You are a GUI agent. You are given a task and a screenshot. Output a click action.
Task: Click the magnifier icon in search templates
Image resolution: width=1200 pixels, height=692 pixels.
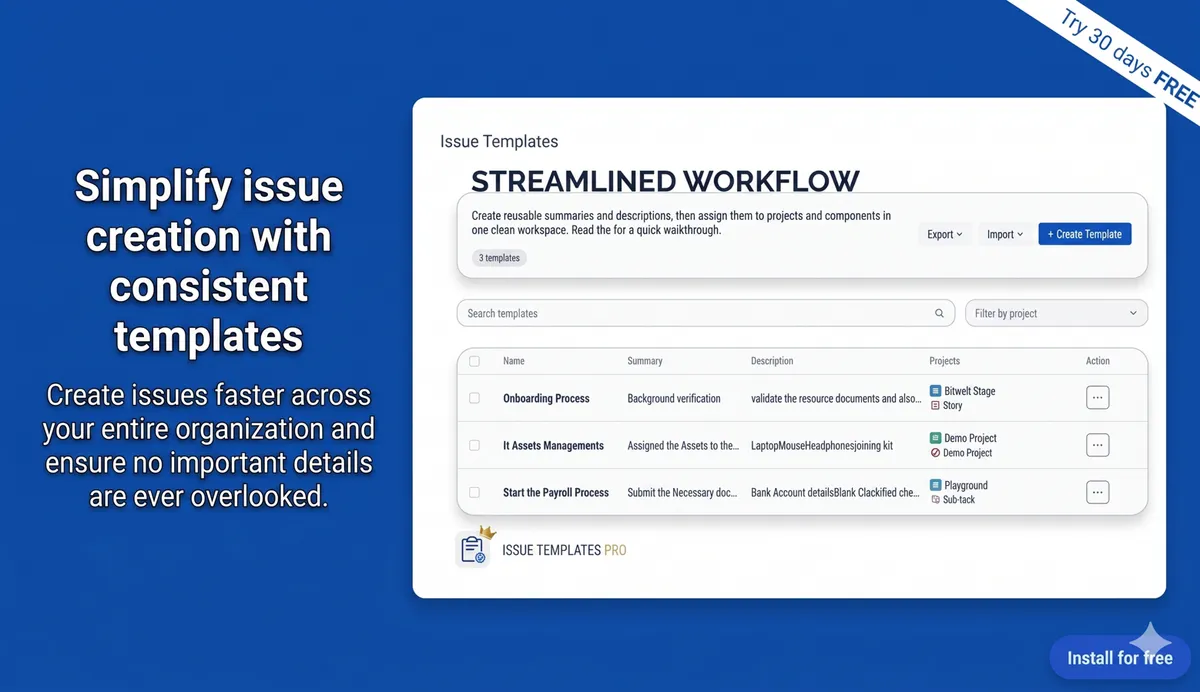point(939,313)
